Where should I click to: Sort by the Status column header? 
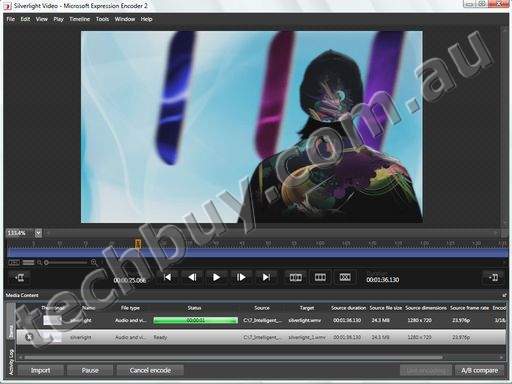(x=194, y=308)
